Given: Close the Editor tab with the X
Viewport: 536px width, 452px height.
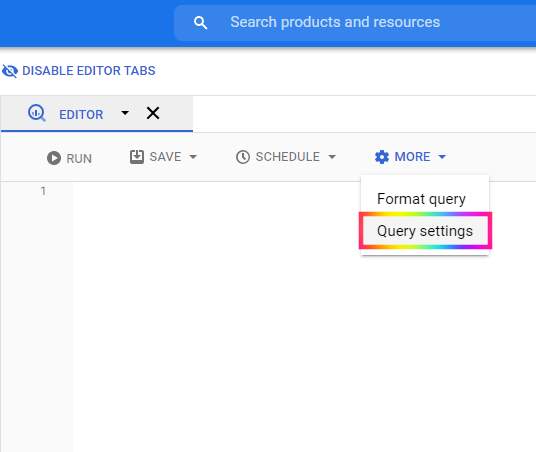Looking at the screenshot, I should click(153, 113).
